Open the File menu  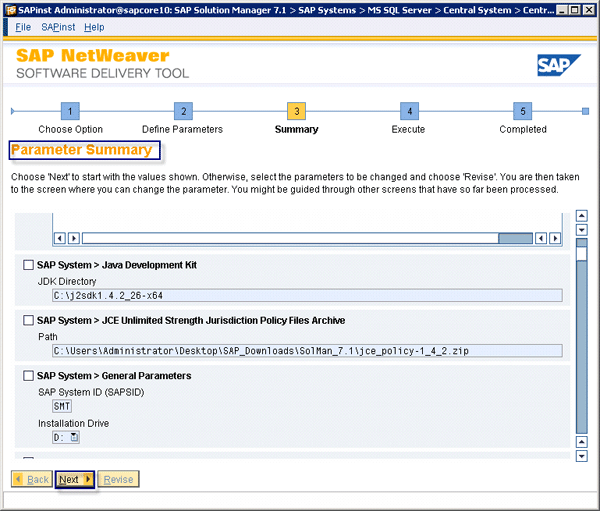pyautogui.click(x=23, y=27)
